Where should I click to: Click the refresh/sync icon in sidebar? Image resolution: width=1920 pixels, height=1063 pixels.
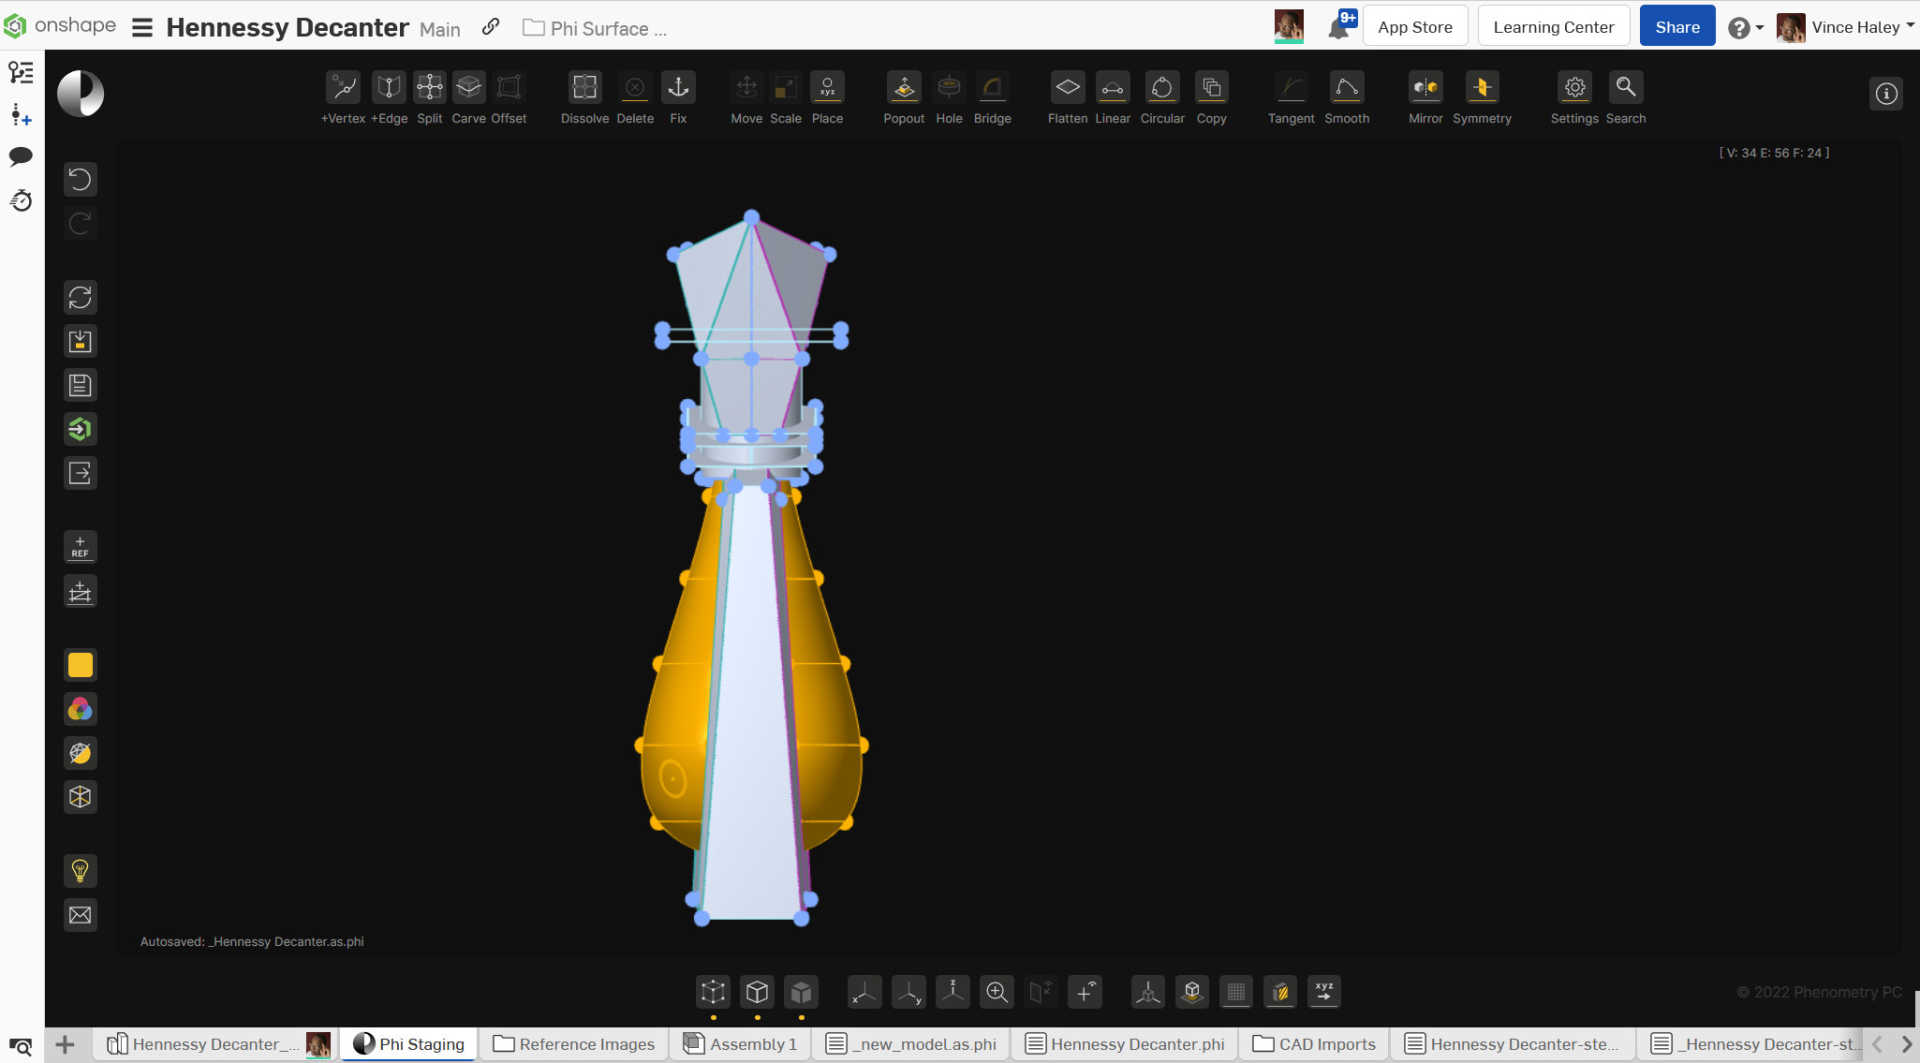(x=80, y=297)
